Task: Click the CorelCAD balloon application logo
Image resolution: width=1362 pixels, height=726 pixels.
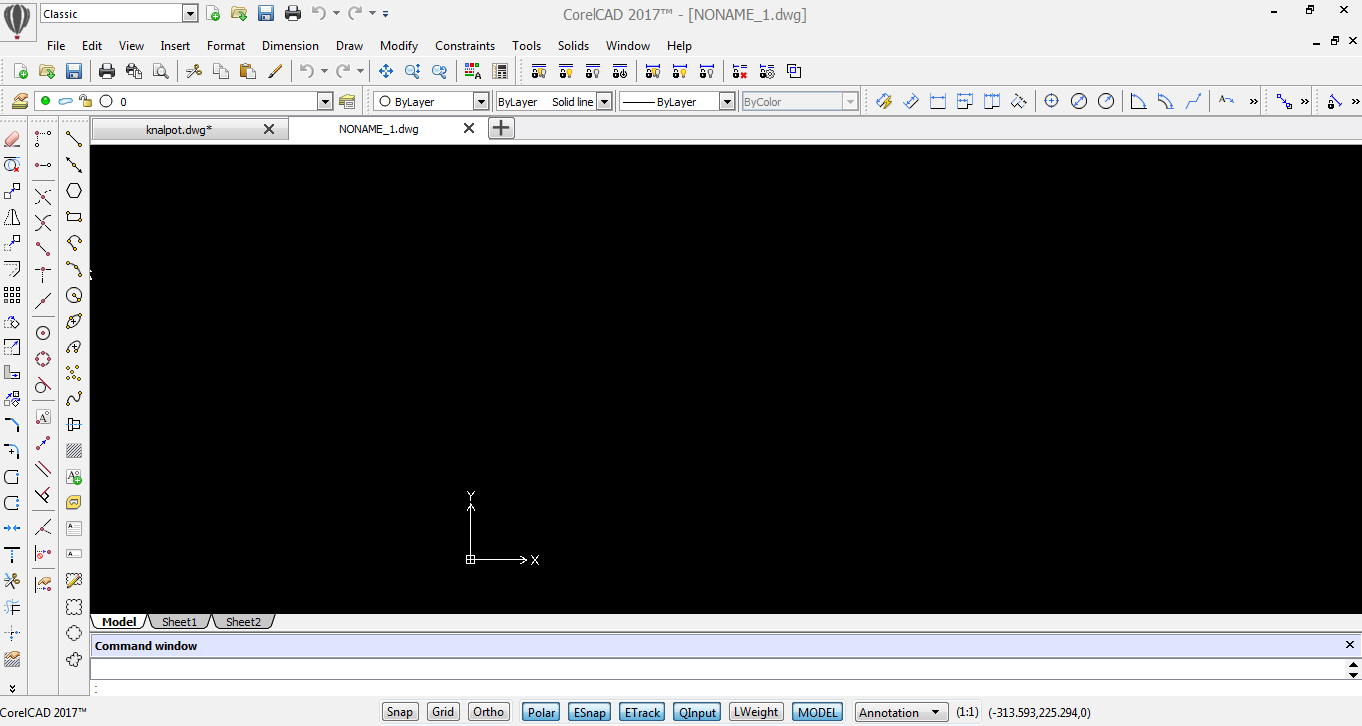Action: 18,20
